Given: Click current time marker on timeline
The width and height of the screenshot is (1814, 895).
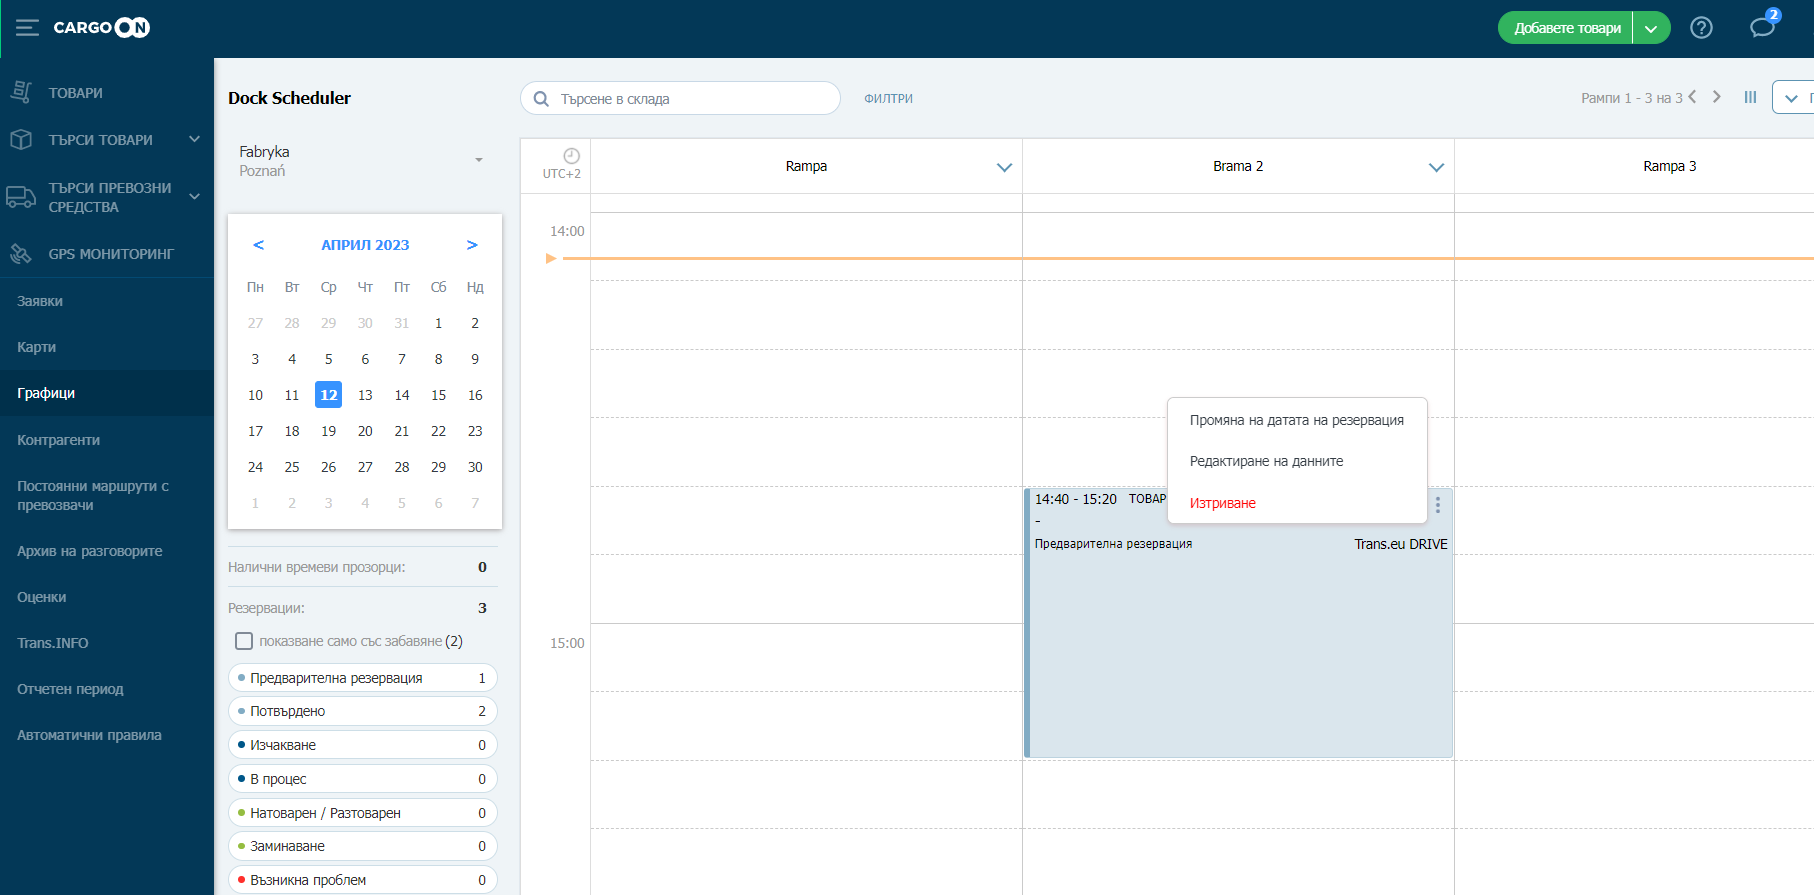Looking at the screenshot, I should (550, 258).
